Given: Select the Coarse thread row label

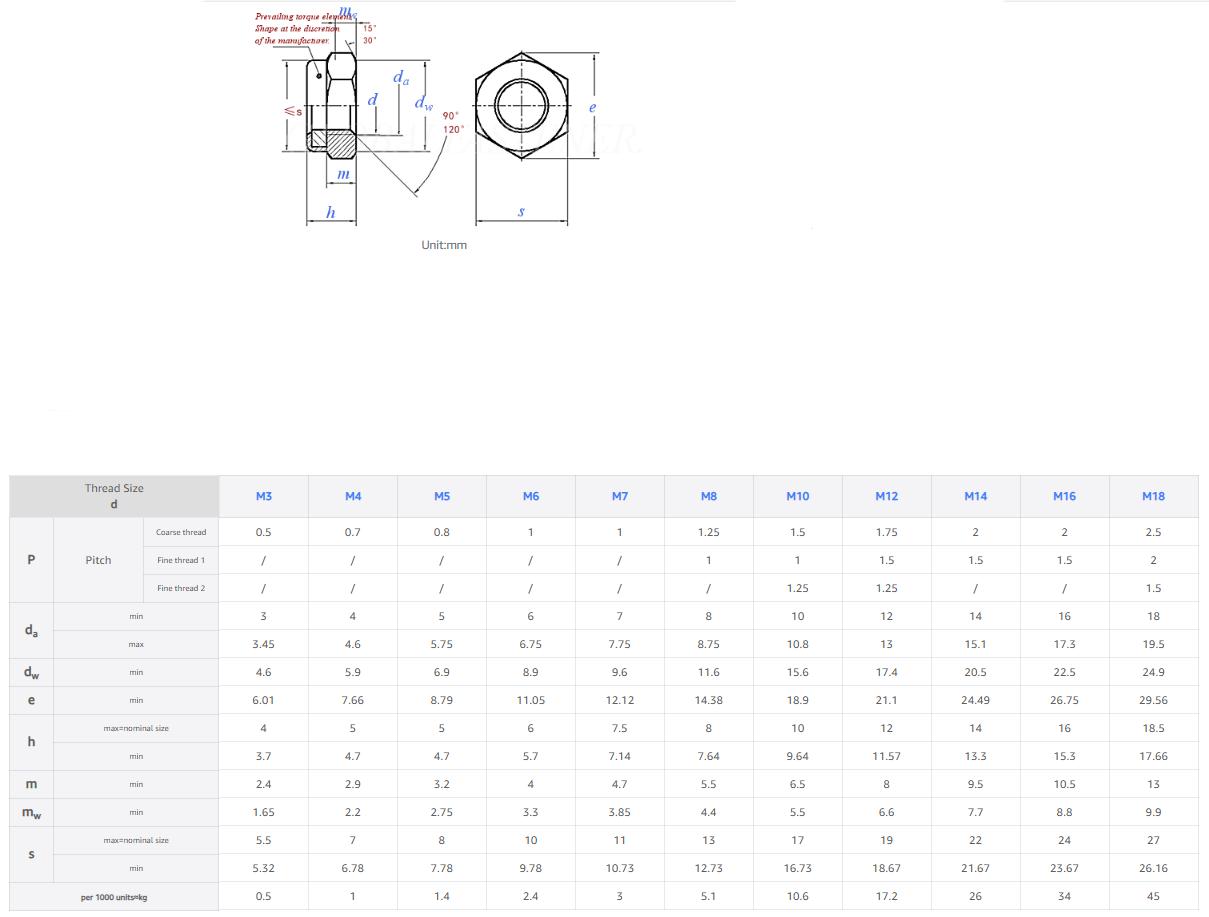Looking at the screenshot, I should coord(181,532).
